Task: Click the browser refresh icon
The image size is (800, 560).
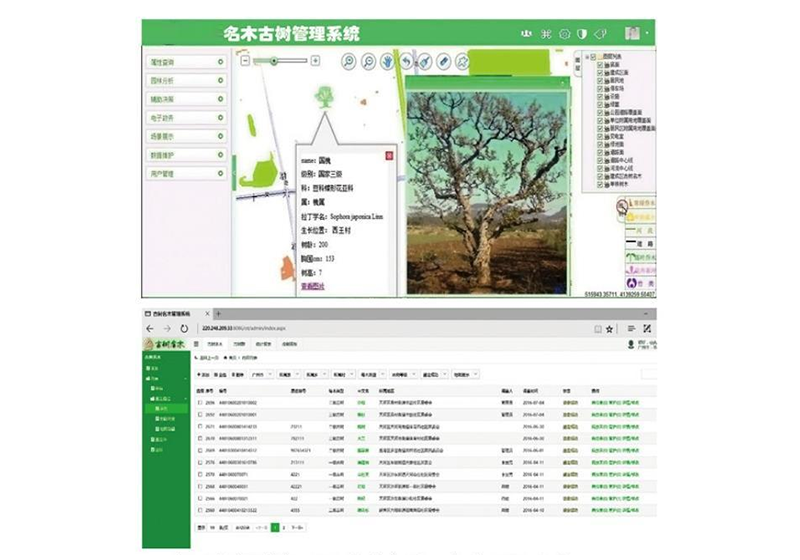Action: pyautogui.click(x=185, y=328)
